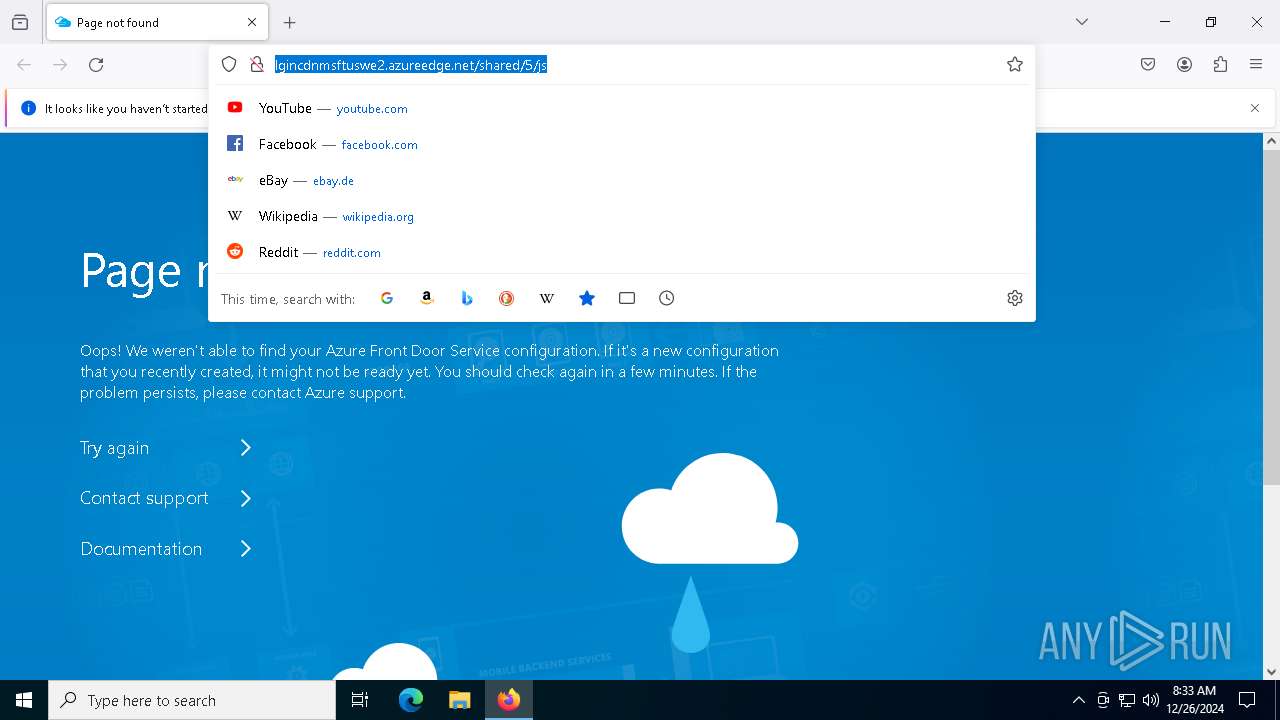The height and width of the screenshot is (720, 1280).
Task: Search in Bookmarks star icon
Action: point(587,298)
